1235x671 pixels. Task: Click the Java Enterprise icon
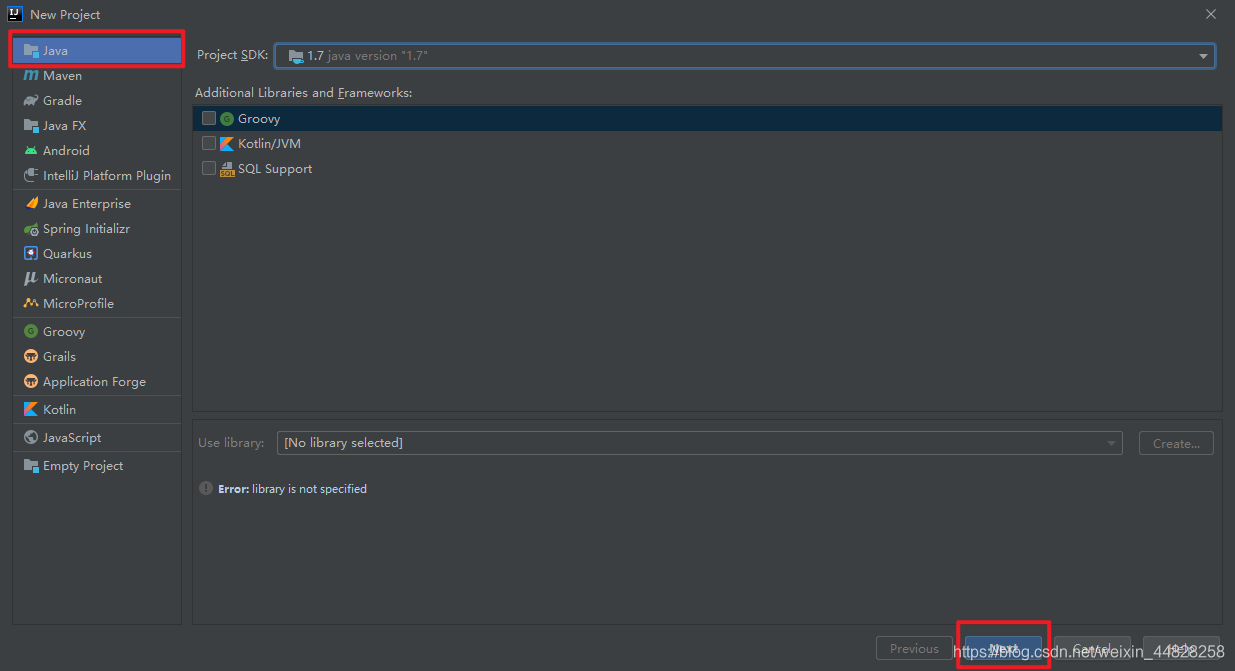(31, 204)
